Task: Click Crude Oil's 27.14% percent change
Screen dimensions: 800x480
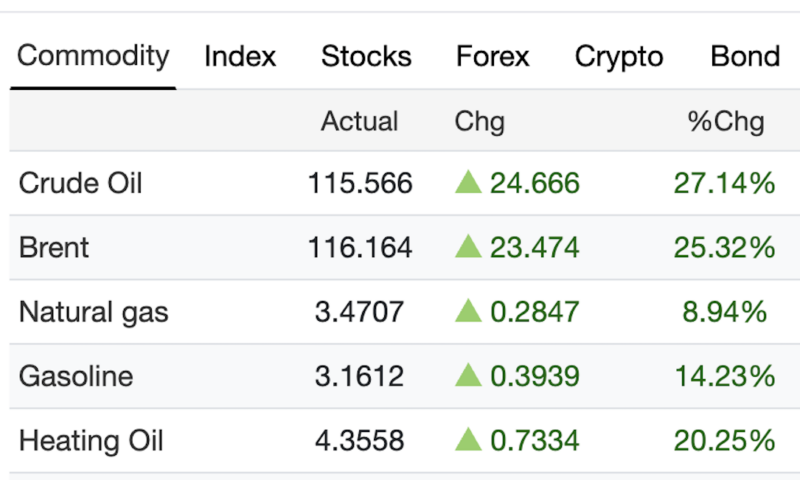Action: pyautogui.click(x=724, y=184)
